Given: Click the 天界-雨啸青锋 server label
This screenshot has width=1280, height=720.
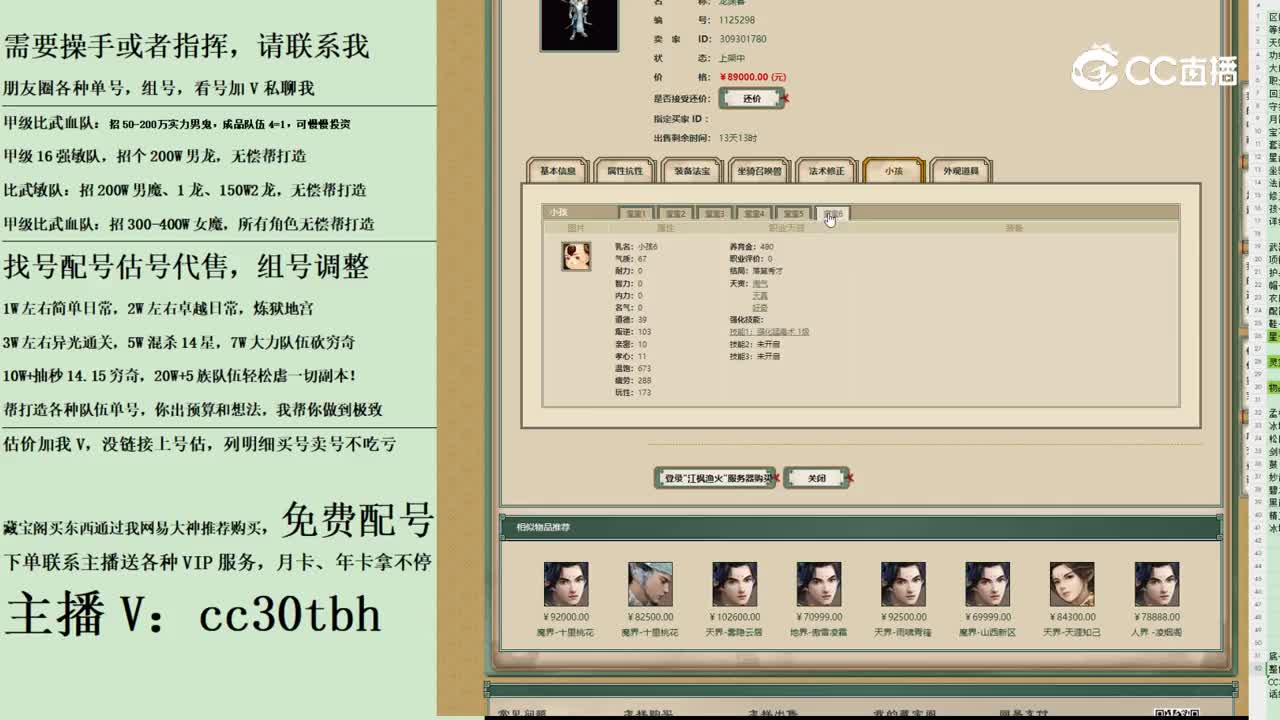Looking at the screenshot, I should pos(903,632).
